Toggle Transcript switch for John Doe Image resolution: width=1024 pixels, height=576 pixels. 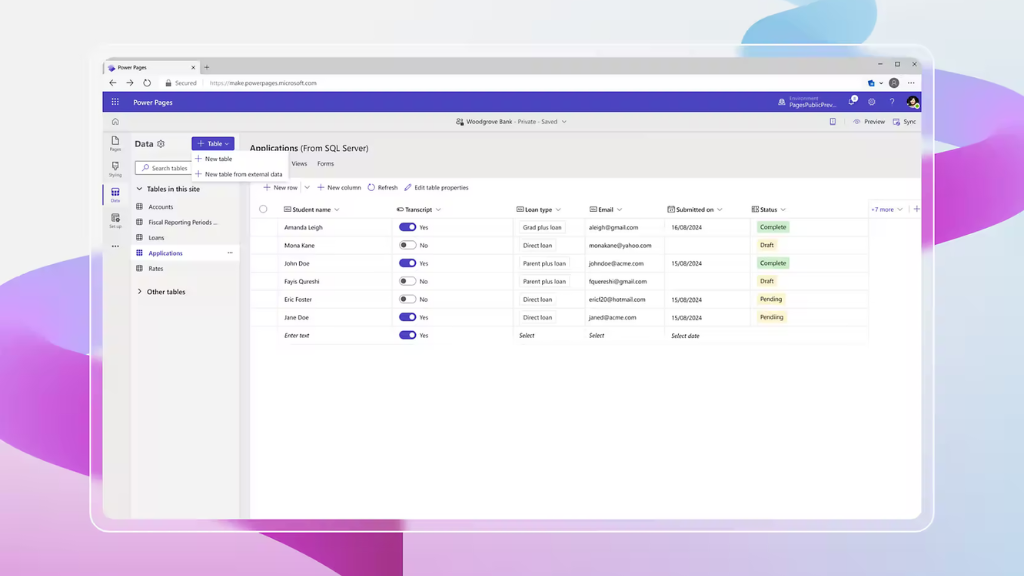408,263
